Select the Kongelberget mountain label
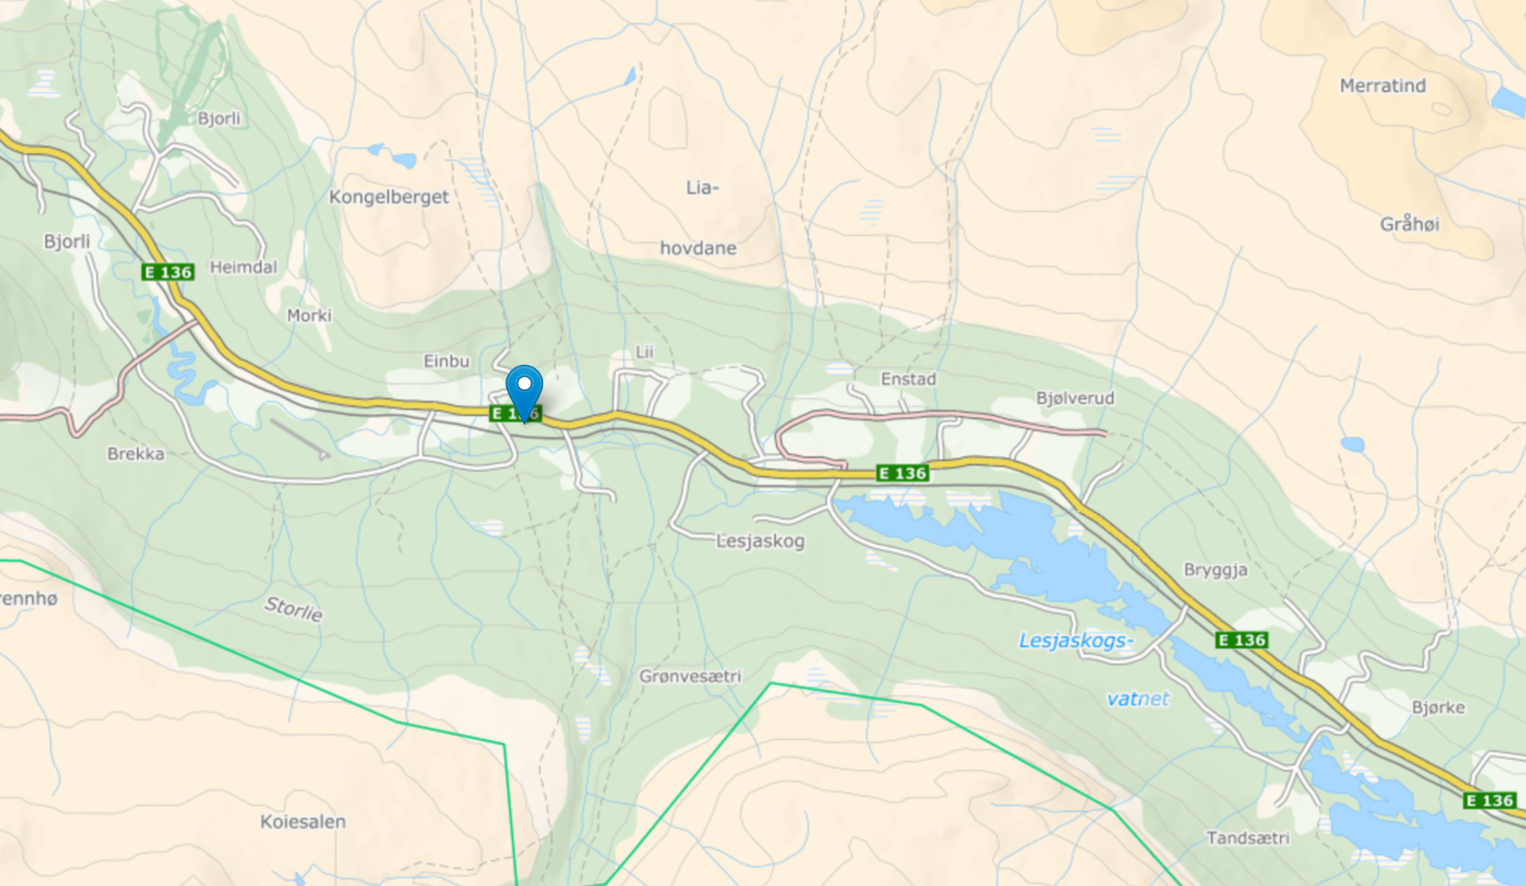Viewport: 1526px width, 886px height. tap(389, 197)
